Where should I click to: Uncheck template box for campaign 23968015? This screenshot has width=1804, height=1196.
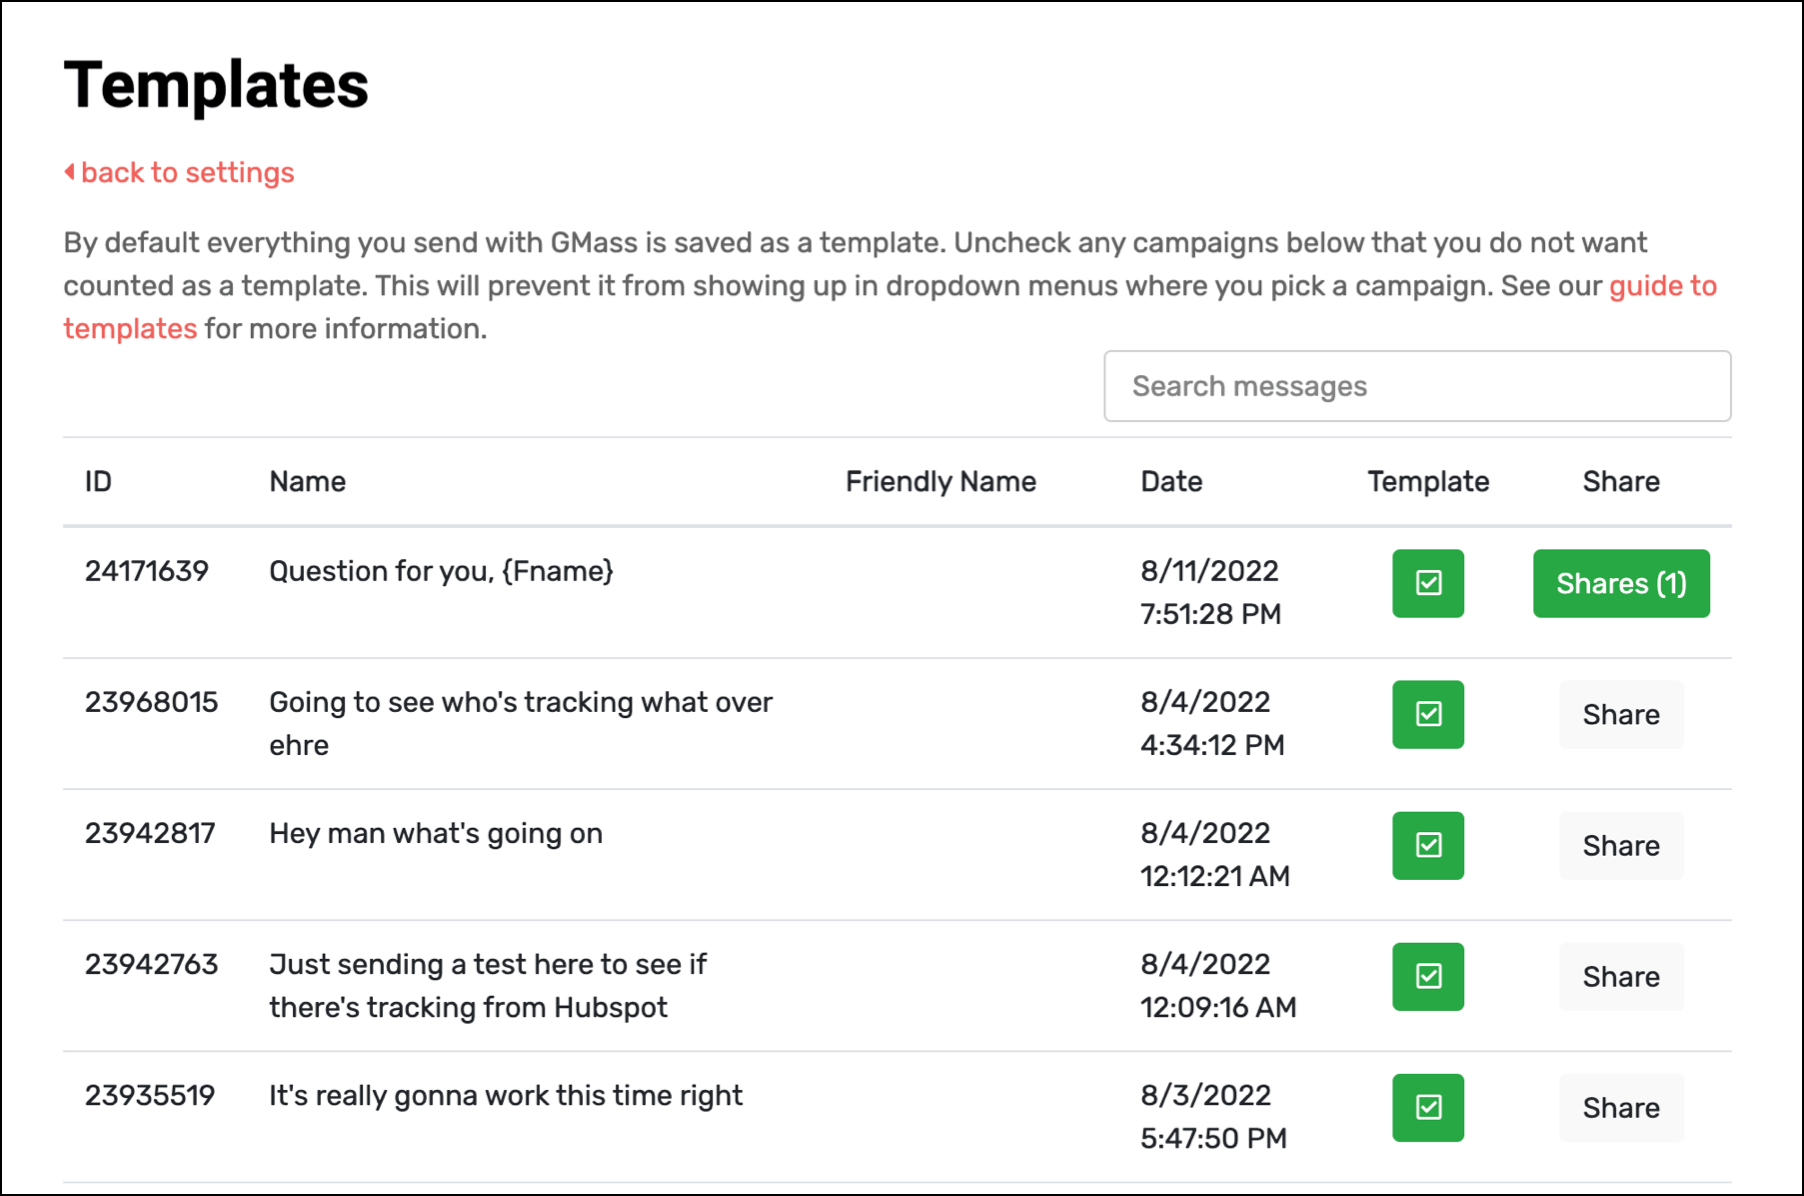pos(1428,714)
